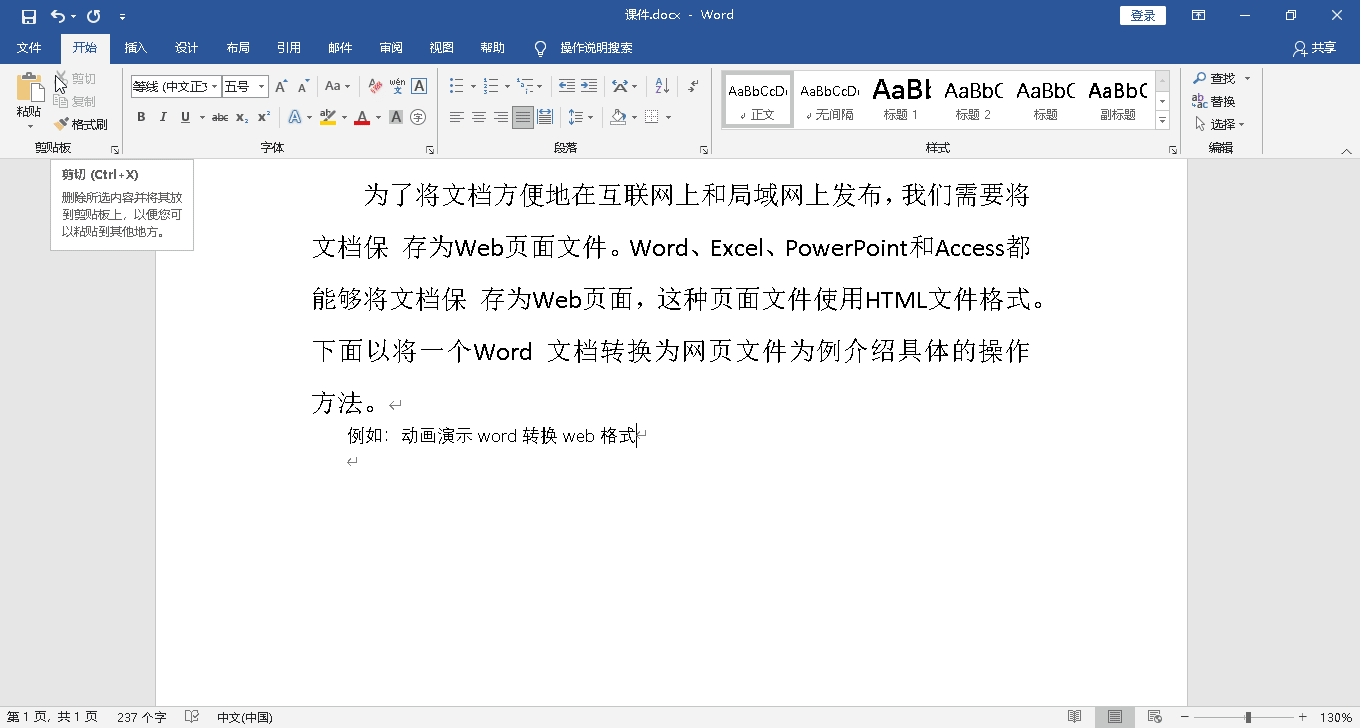Open the font size dropdown (五号)
The image size is (1360, 728).
[x=262, y=87]
